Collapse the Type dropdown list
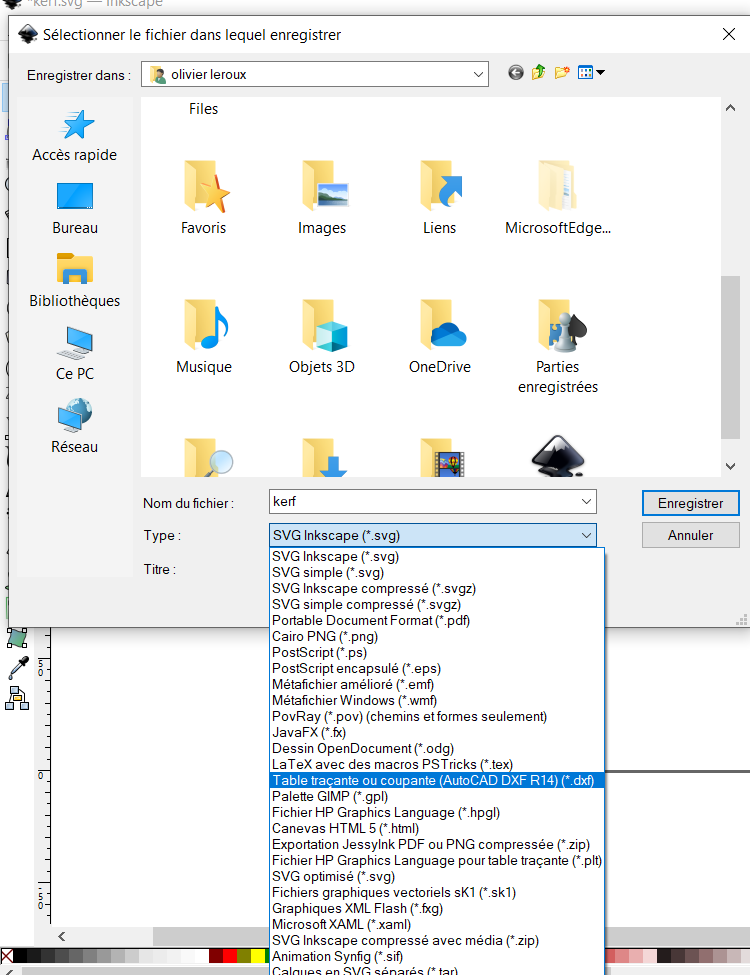Screen dimensions: 750x975 tap(586, 535)
